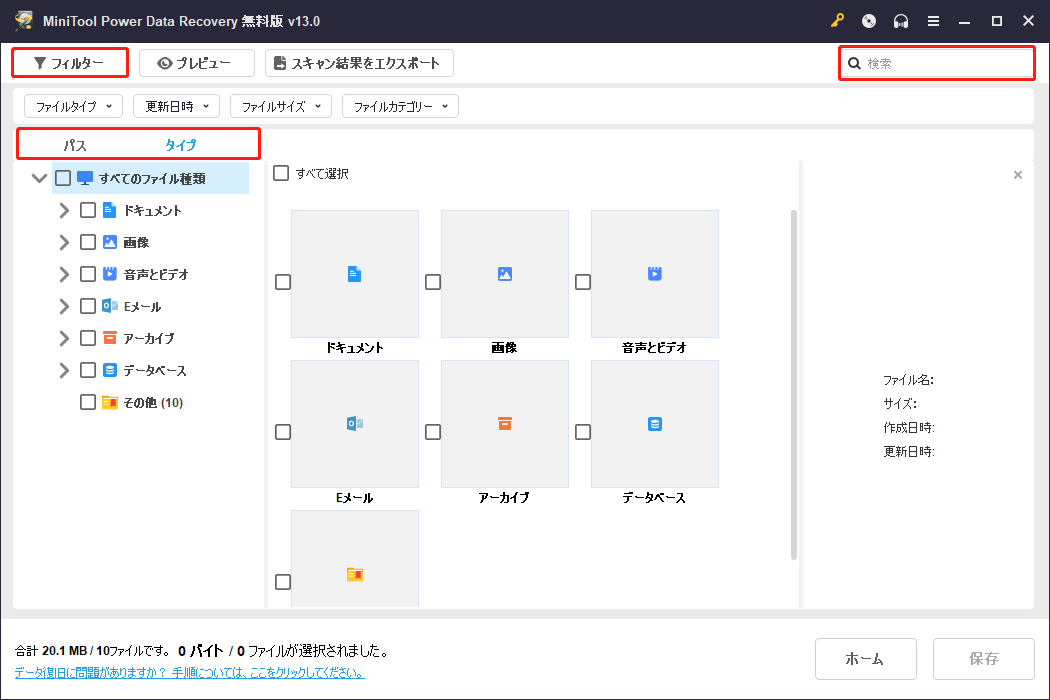Tick the 音声とビデオ tree checkbox
Viewport: 1050px width, 700px height.
pos(88,274)
